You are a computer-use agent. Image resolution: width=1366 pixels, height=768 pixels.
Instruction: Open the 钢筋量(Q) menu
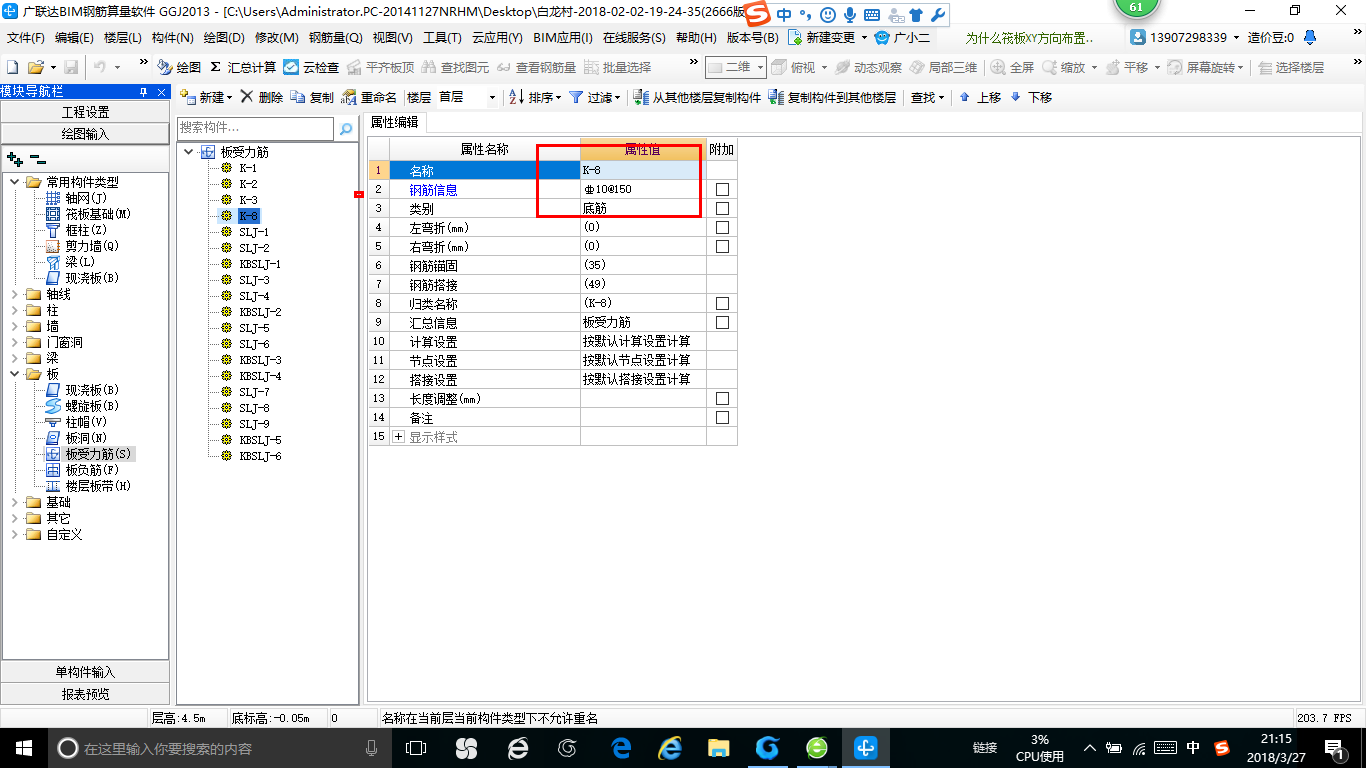[x=335, y=38]
